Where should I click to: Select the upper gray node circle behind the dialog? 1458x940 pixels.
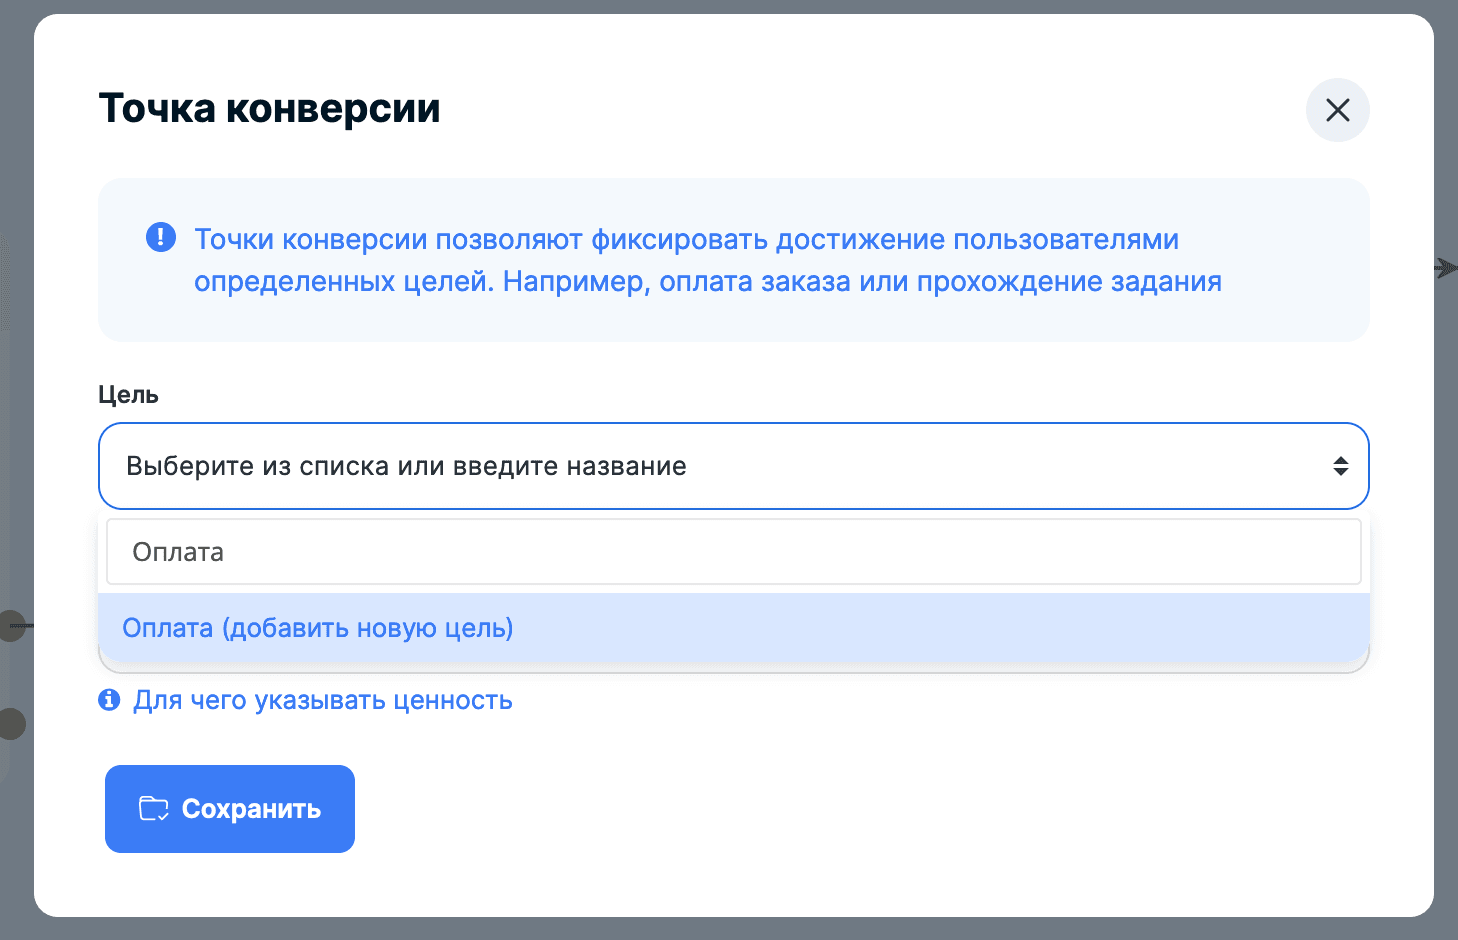(x=12, y=626)
